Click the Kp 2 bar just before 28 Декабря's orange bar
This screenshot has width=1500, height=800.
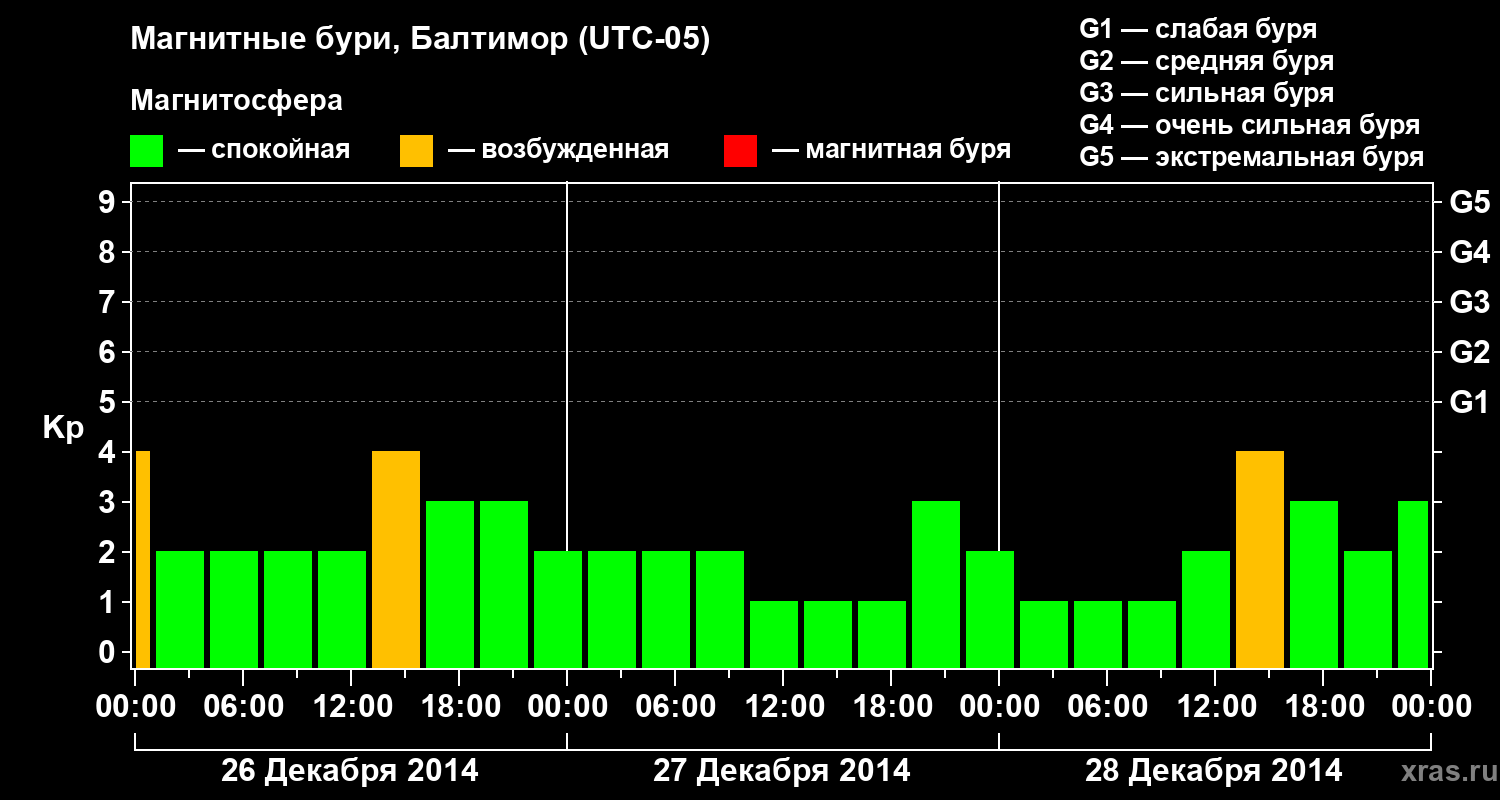click(1206, 610)
